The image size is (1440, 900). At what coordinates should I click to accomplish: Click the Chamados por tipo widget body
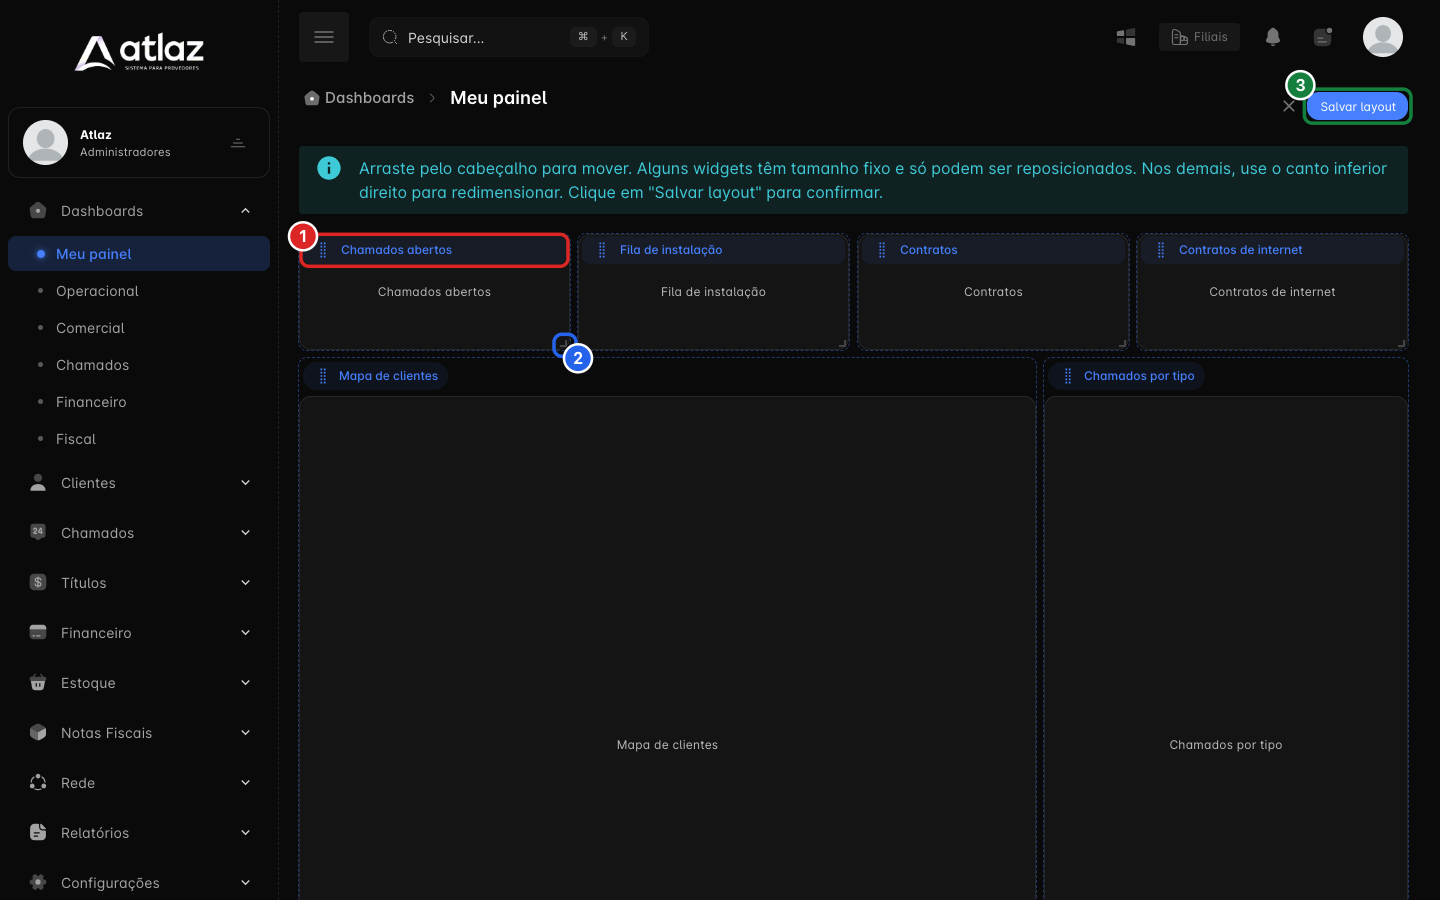point(1226,648)
